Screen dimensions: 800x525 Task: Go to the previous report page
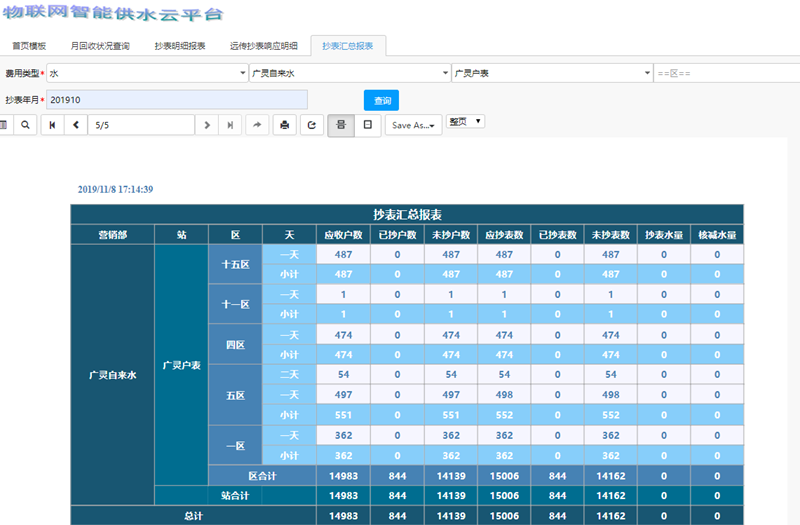pos(76,125)
